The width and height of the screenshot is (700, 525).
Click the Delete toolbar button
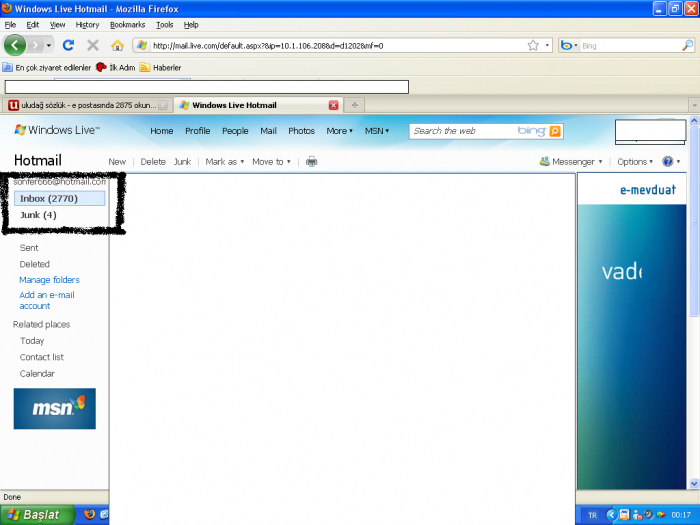[x=153, y=162]
